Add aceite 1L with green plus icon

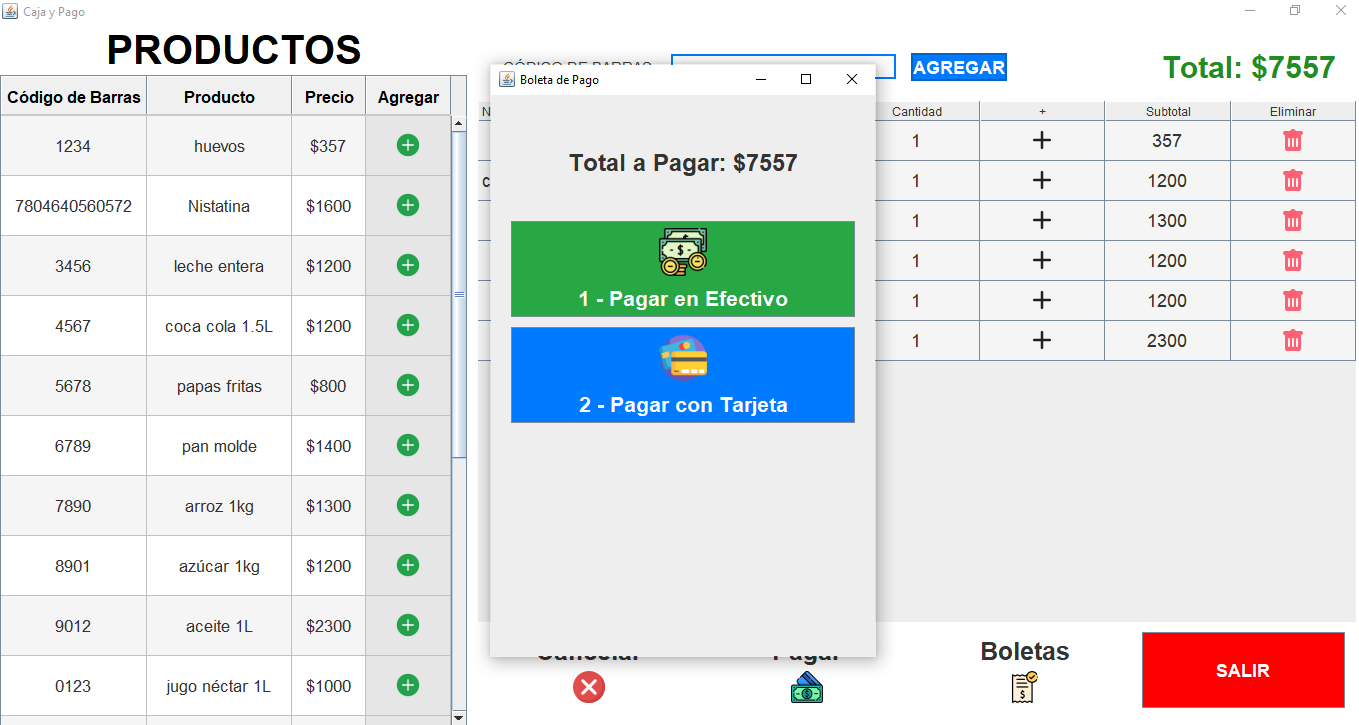408,625
